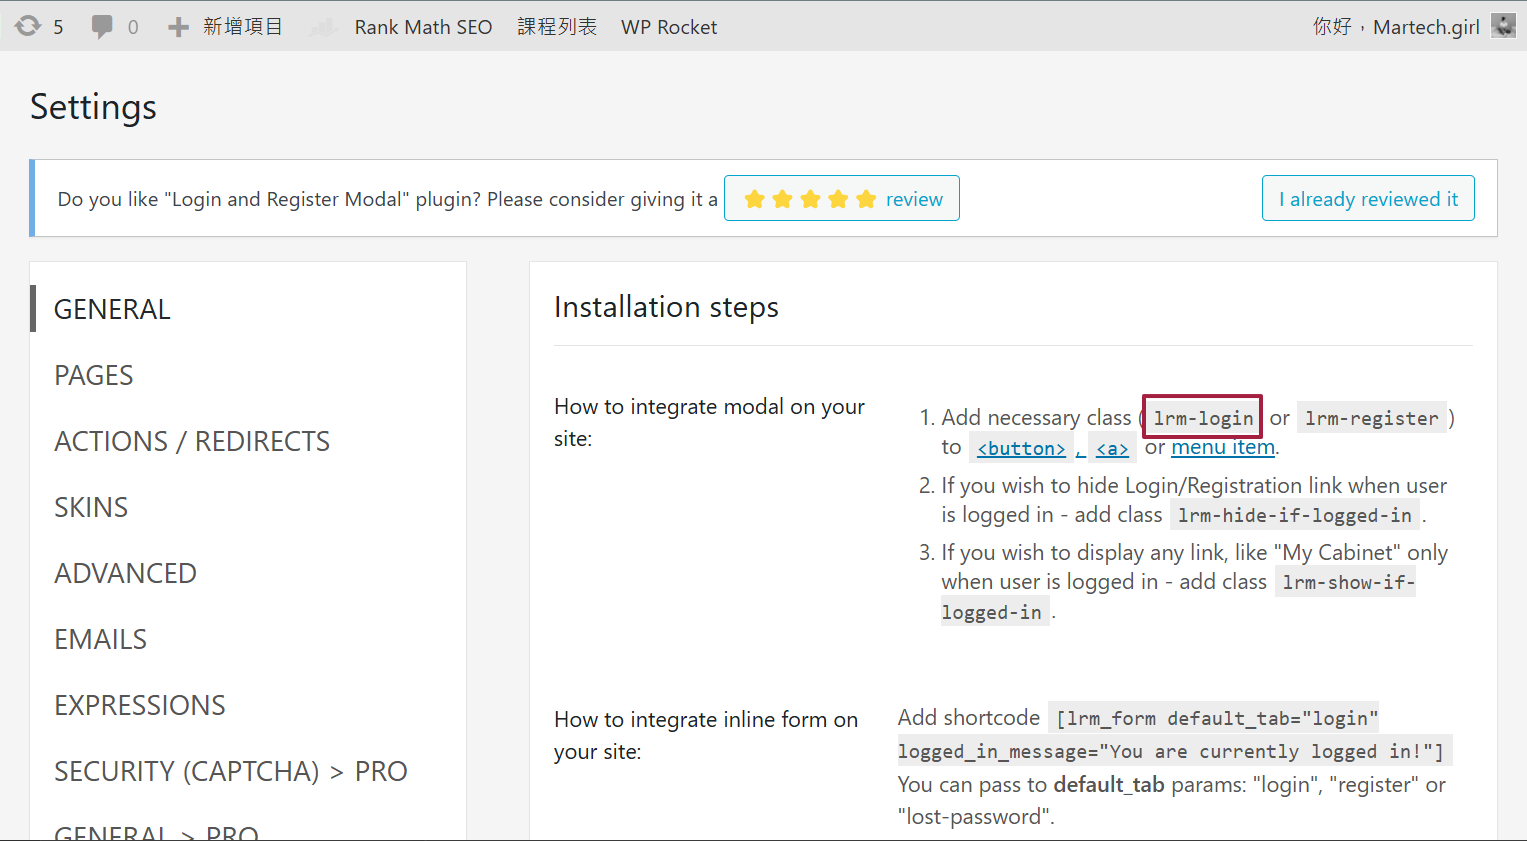
Task: Open SECURITY (CAPTCHA) > PRO tab
Action: (x=231, y=771)
